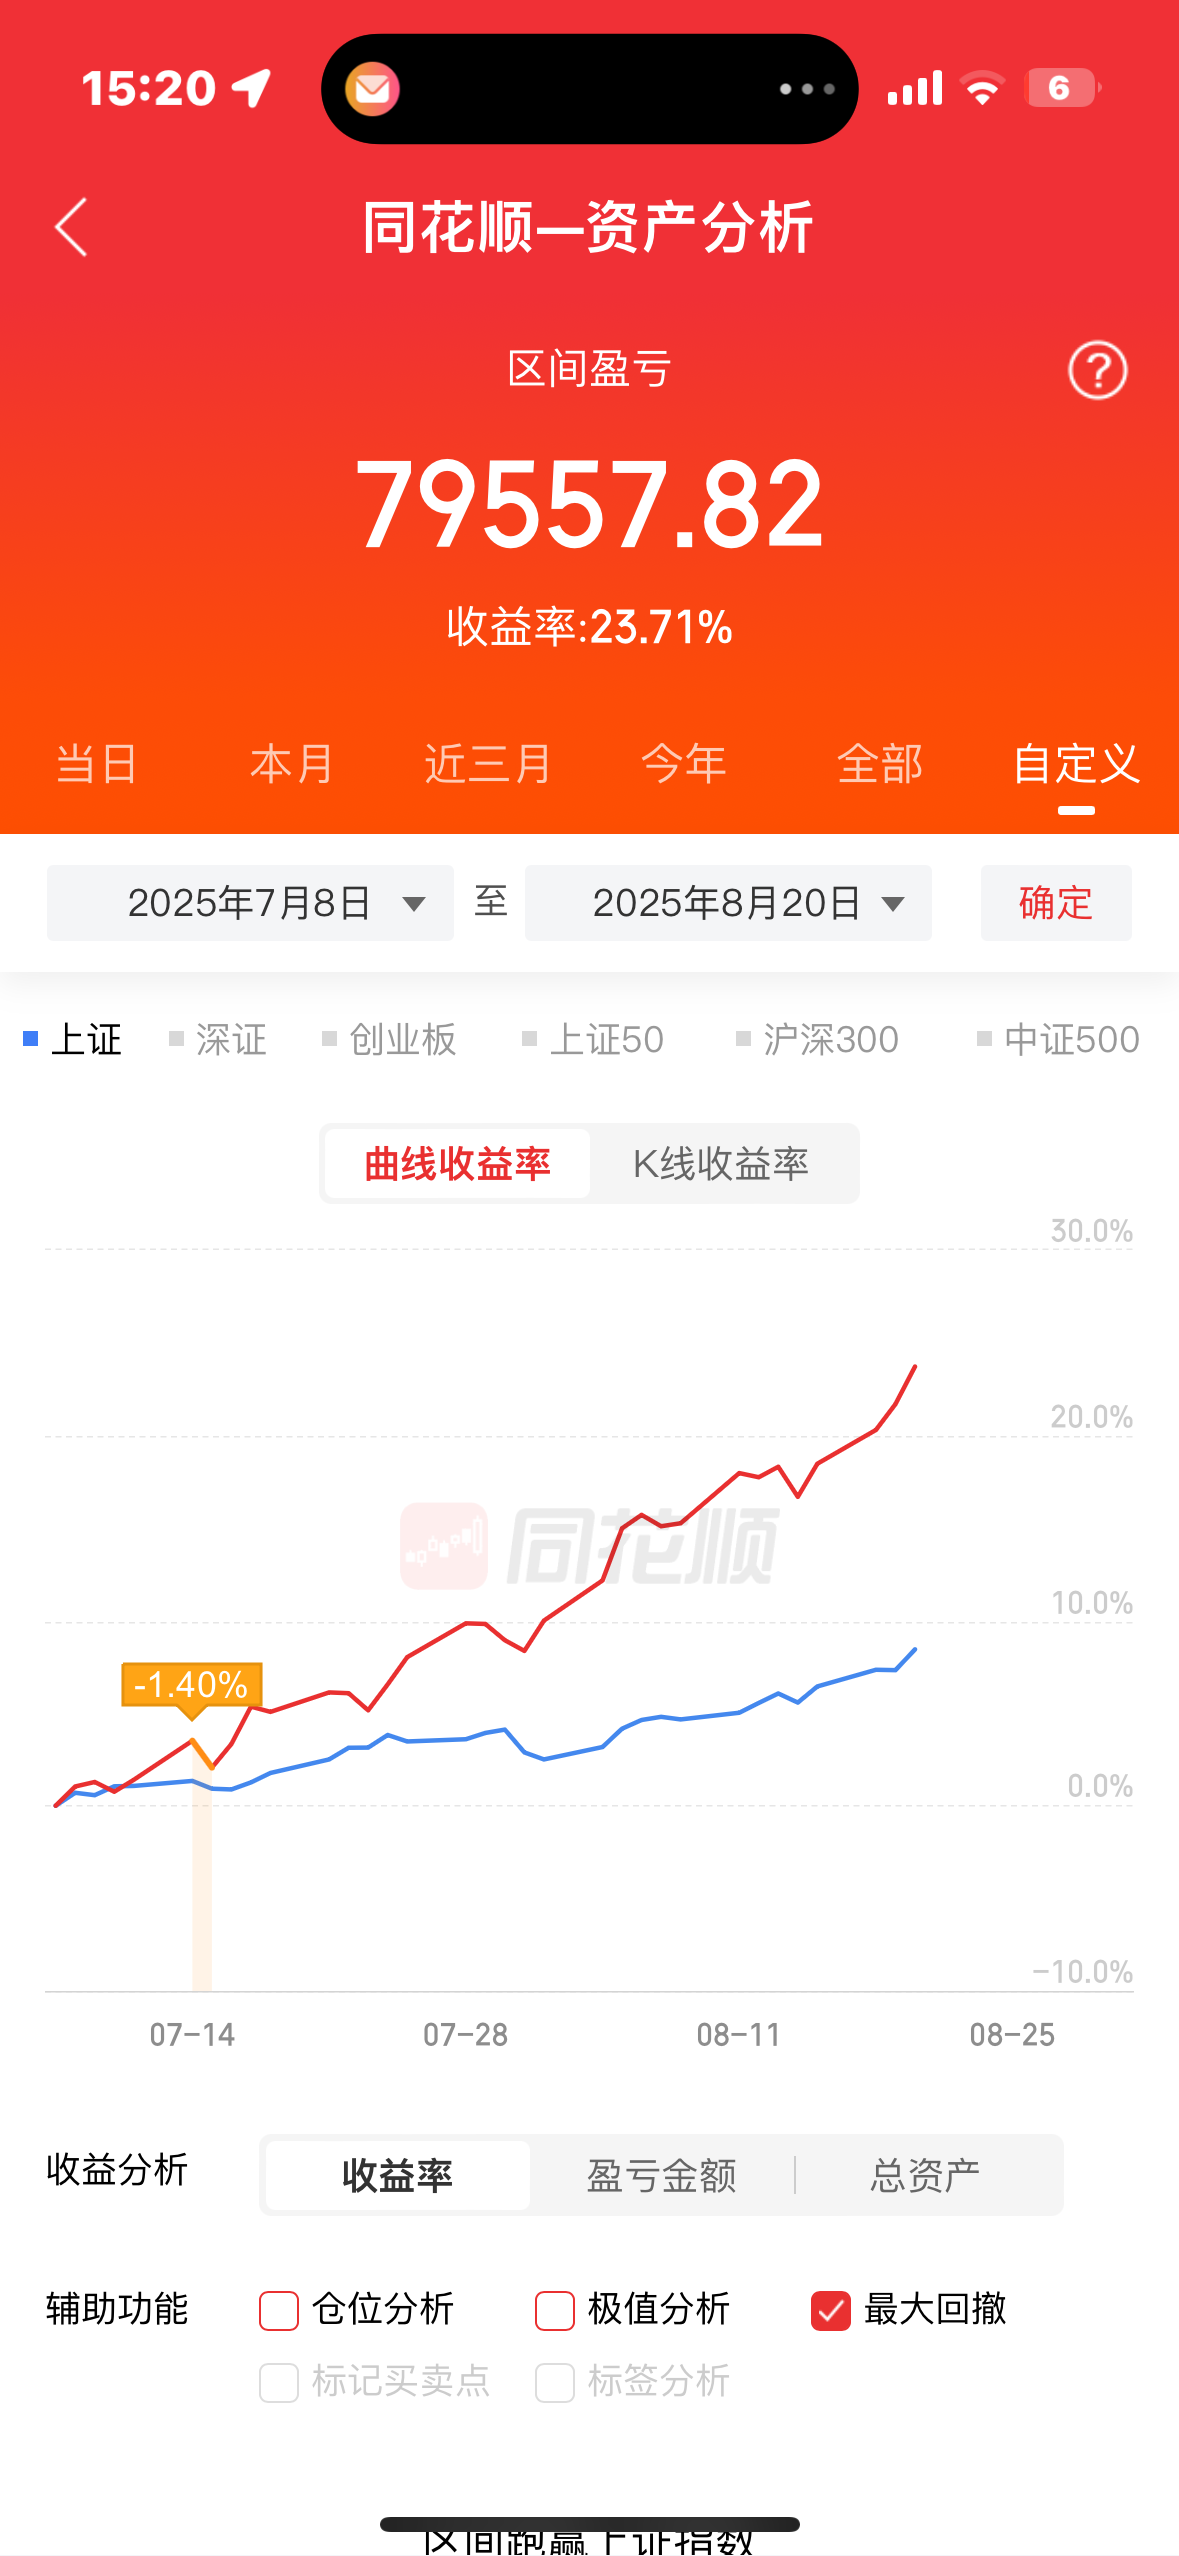Tap the location arrow status icon
This screenshot has height=2556, width=1179.
[252, 88]
